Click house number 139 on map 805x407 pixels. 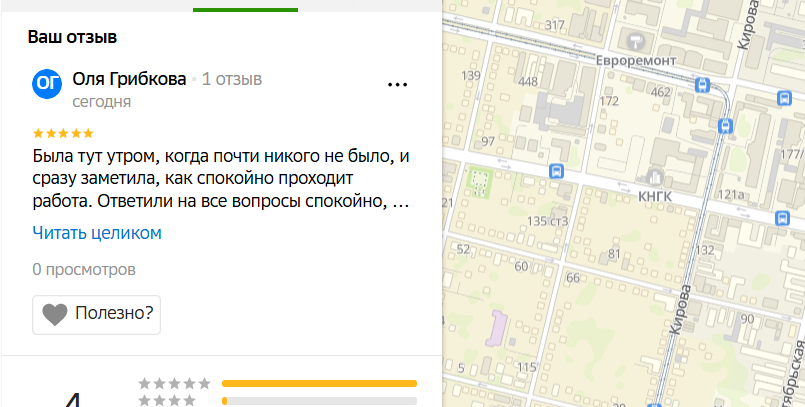(x=471, y=75)
